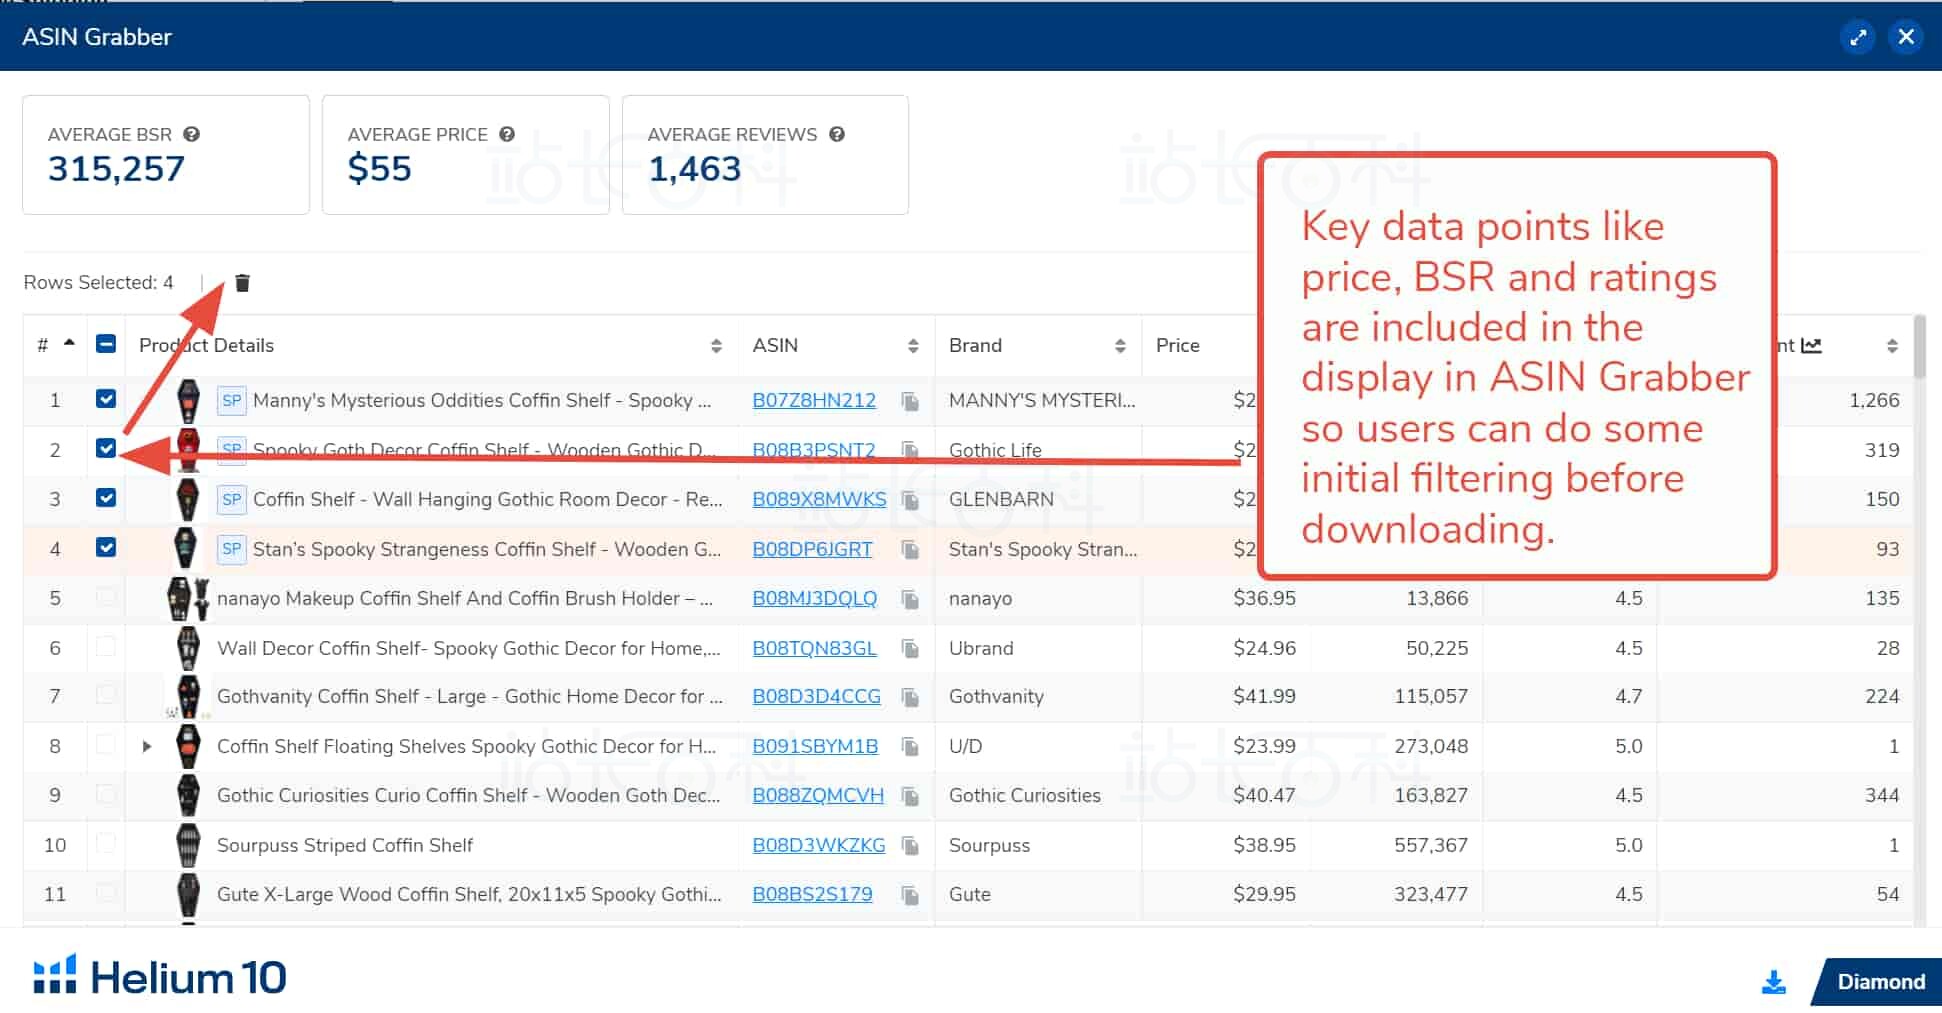
Task: Uncheck the Manny's Mysterious Oddities row checkbox
Action: tap(106, 399)
